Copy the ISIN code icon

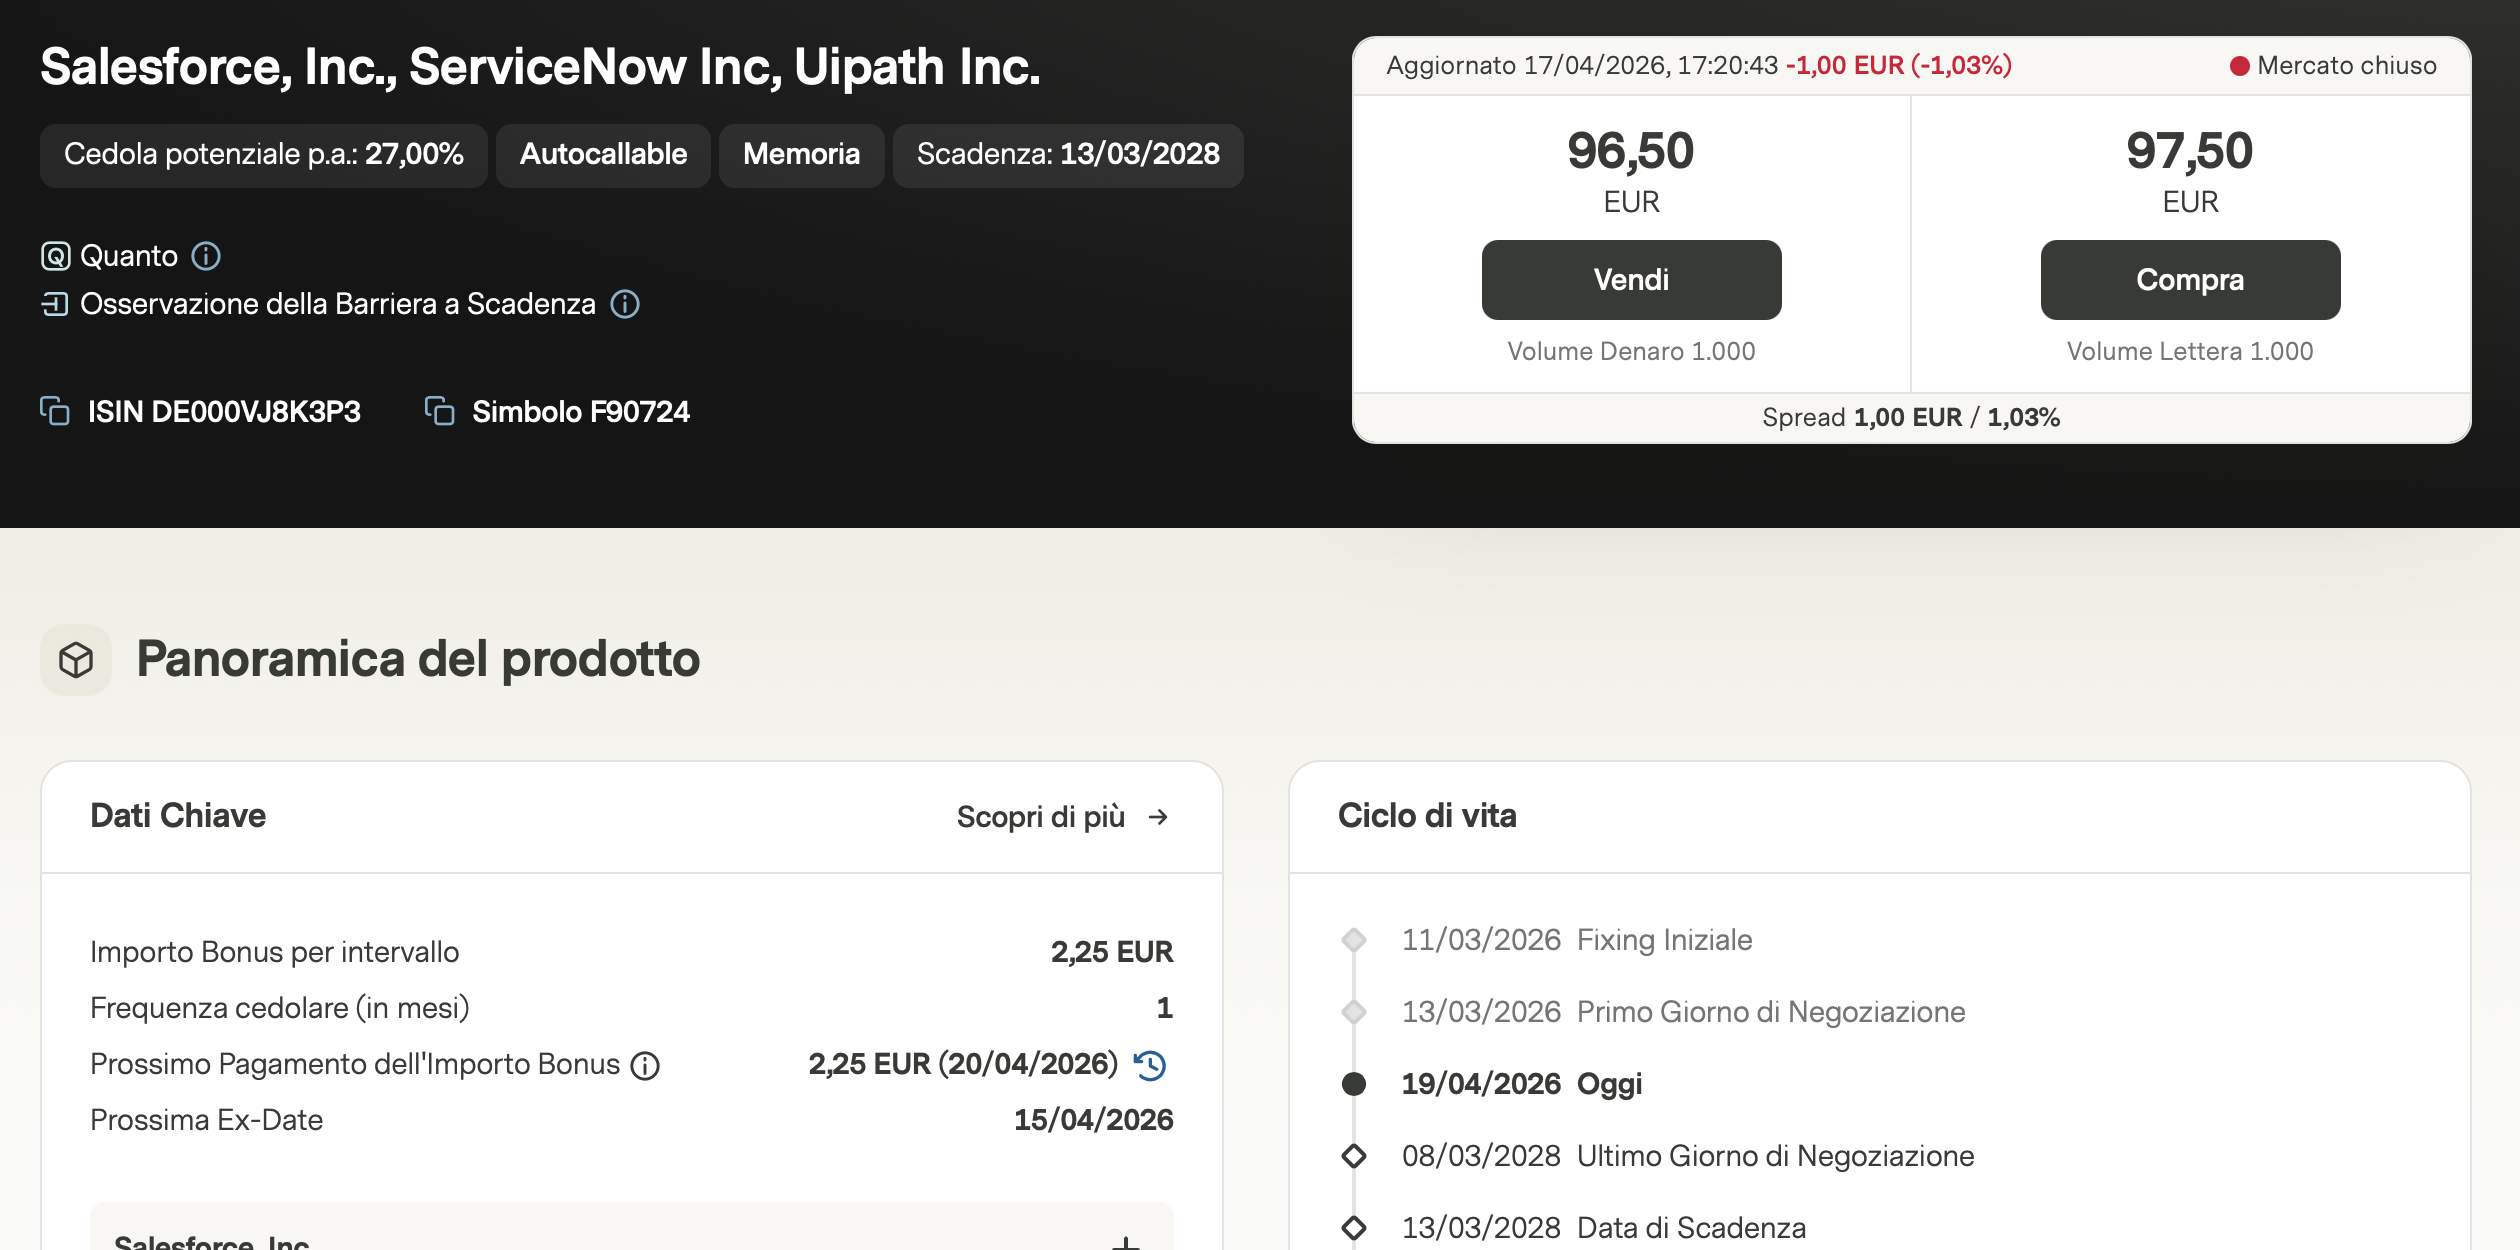point(55,411)
